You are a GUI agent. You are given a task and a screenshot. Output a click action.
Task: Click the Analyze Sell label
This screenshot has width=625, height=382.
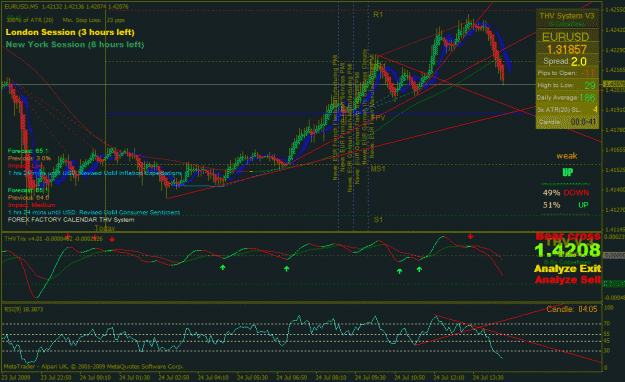point(568,280)
